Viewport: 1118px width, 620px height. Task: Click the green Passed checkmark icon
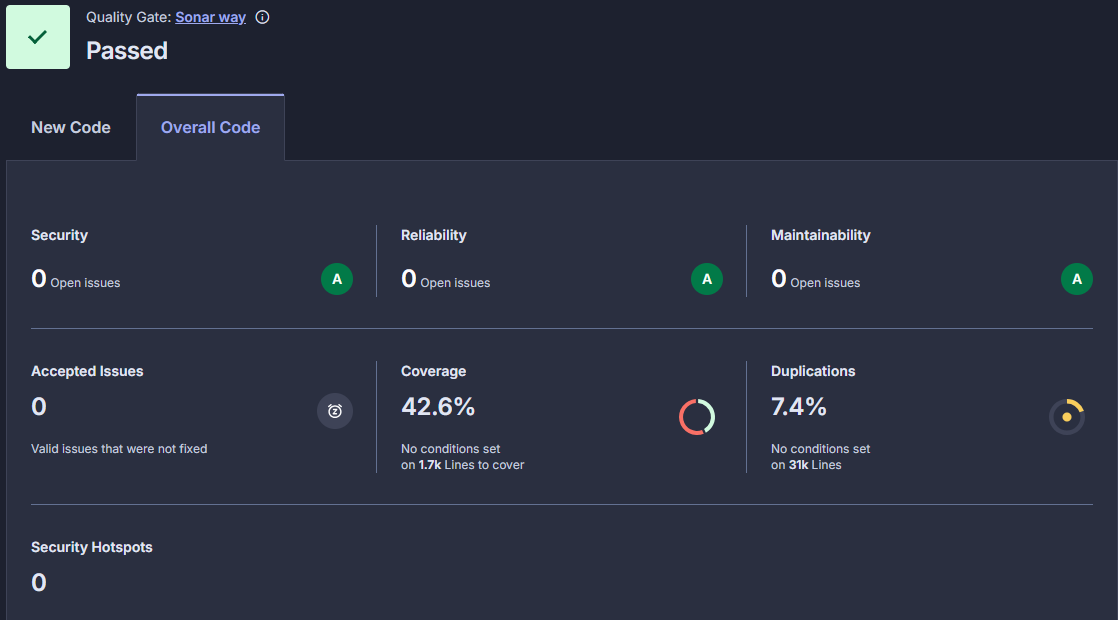tap(38, 37)
